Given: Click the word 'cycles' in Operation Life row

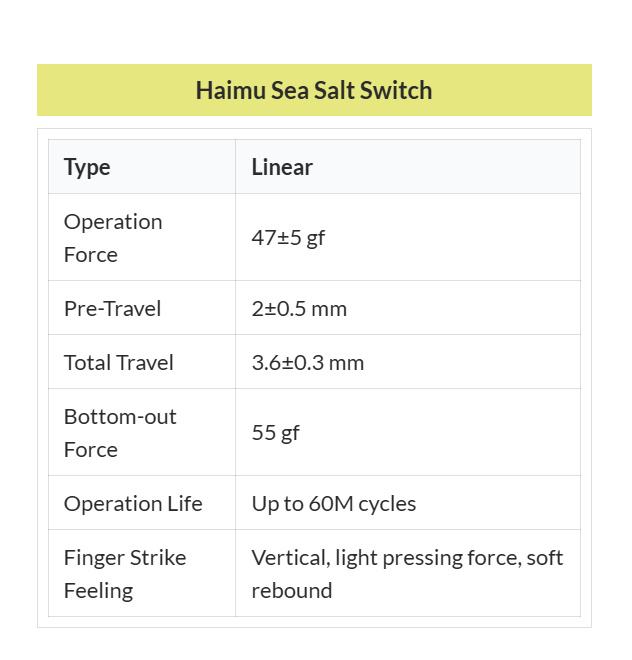Looking at the screenshot, I should point(388,503).
